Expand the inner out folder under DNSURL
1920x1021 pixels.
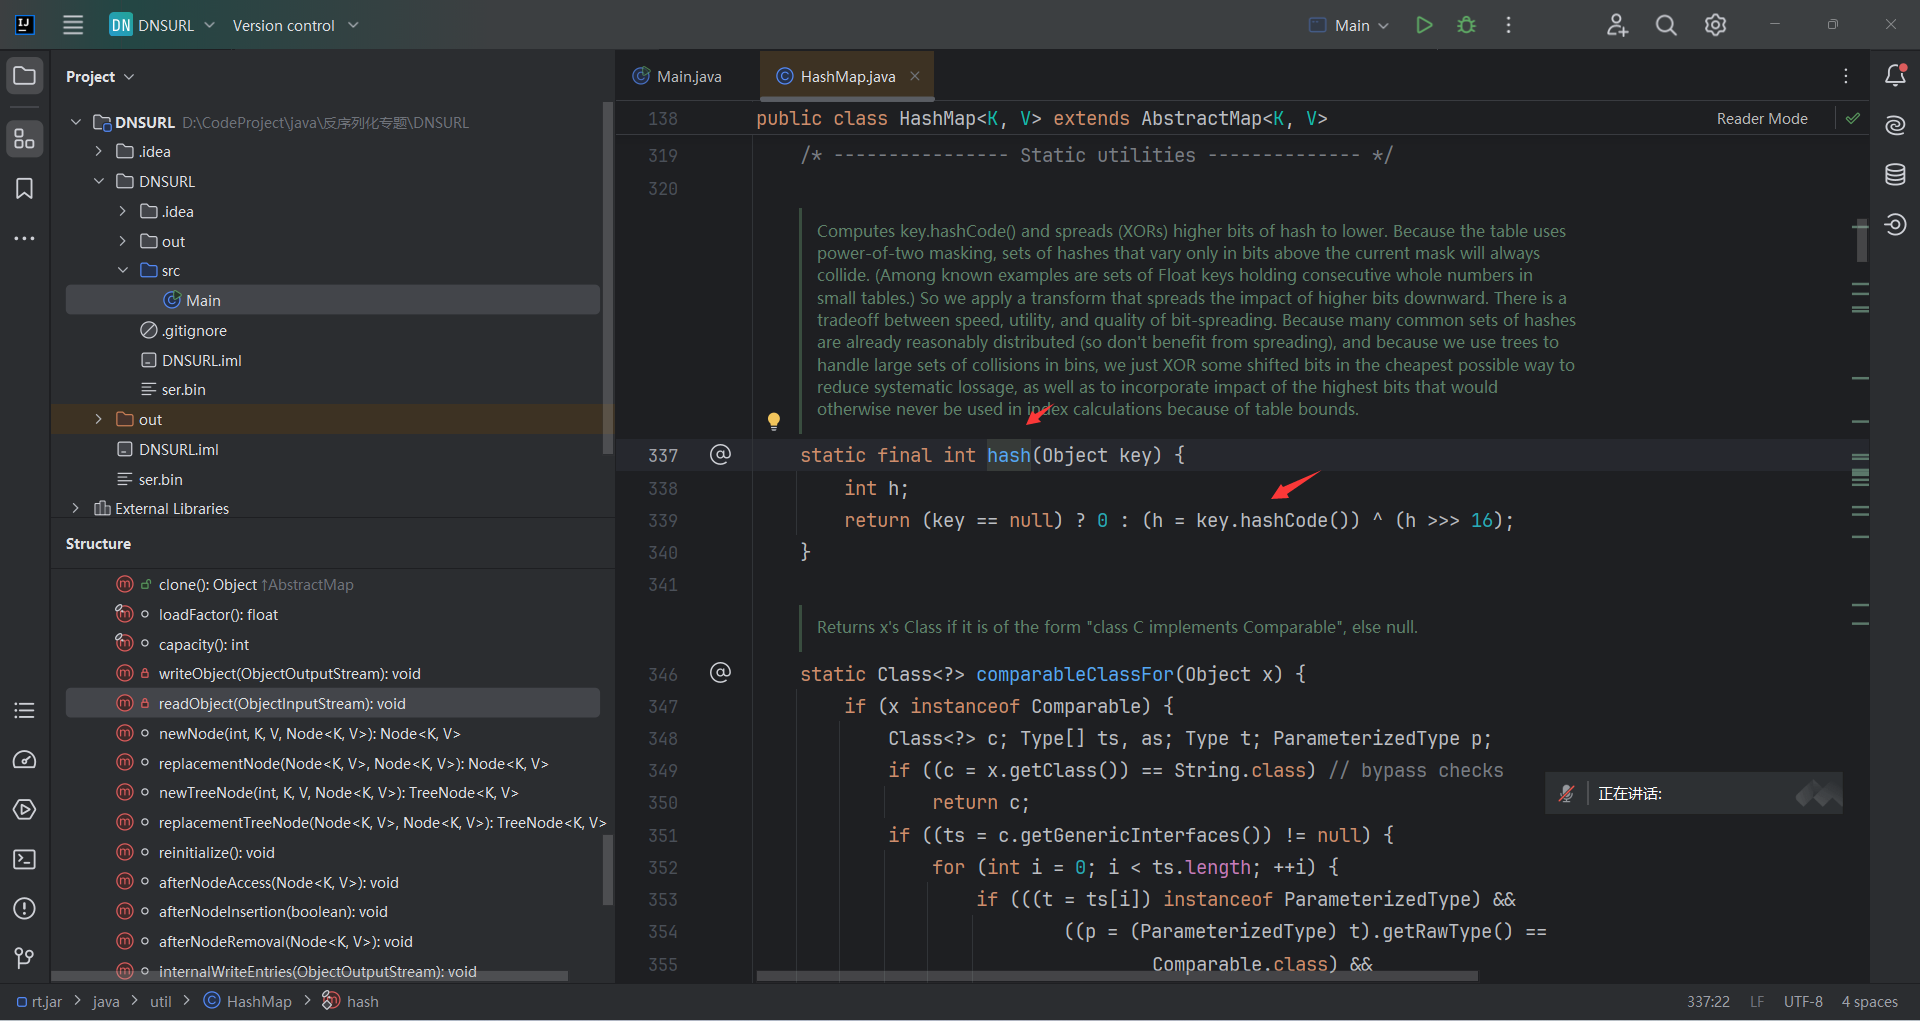(123, 241)
